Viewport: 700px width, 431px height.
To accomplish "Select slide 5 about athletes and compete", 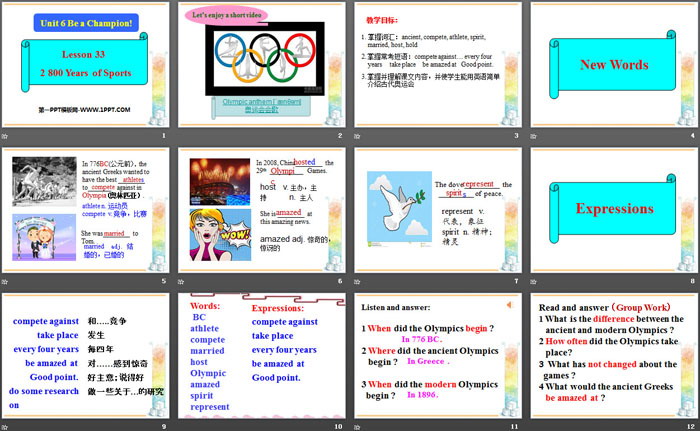I will tap(85, 210).
